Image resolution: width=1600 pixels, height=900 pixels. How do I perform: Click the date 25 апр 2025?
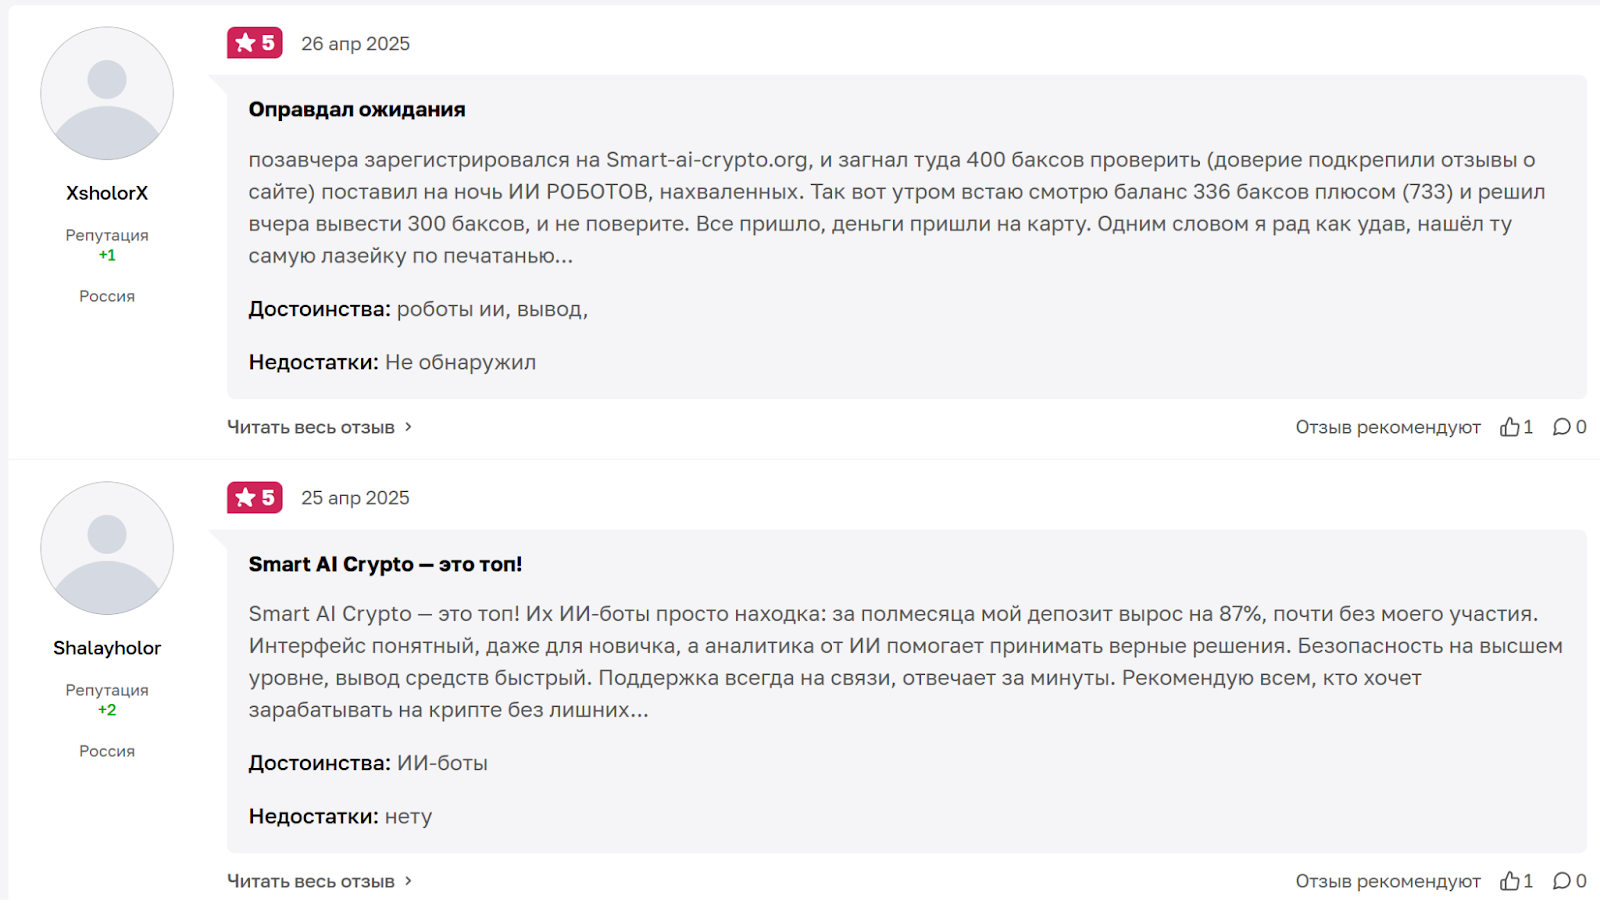point(355,498)
